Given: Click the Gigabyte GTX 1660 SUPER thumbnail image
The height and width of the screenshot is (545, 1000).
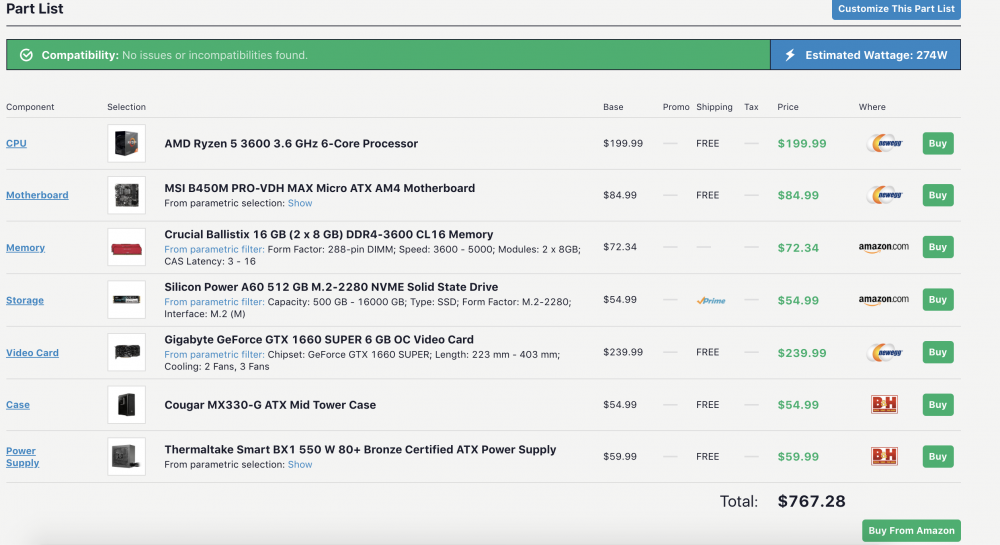Looking at the screenshot, I should click(x=127, y=352).
